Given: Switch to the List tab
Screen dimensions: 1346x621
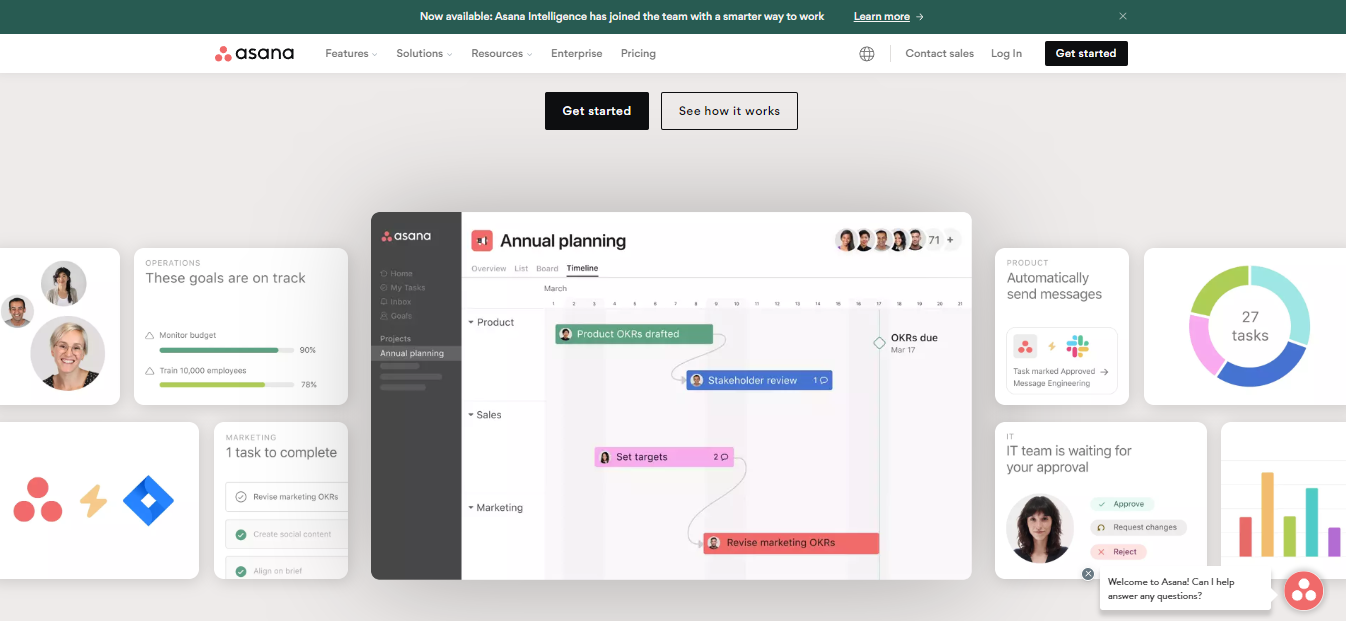Looking at the screenshot, I should (x=521, y=268).
